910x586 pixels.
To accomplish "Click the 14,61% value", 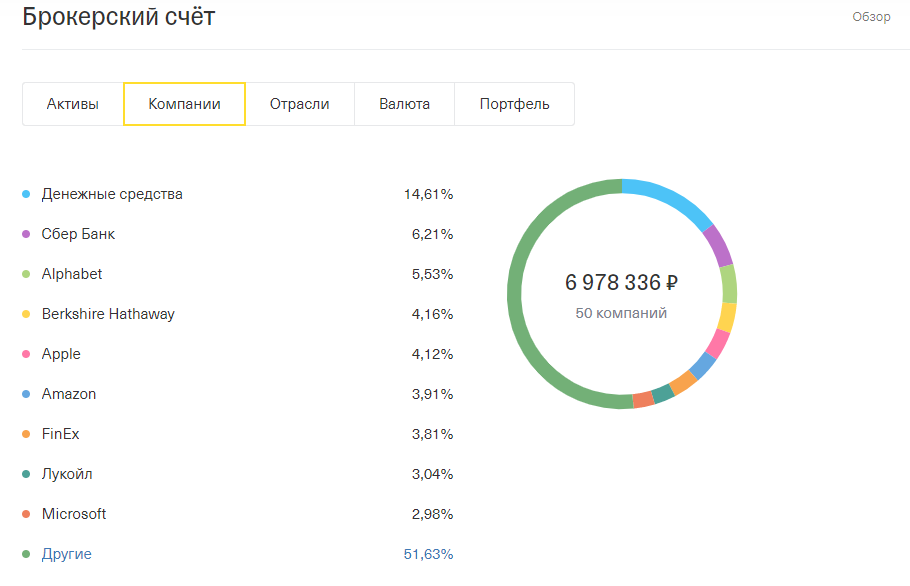I will [428, 194].
